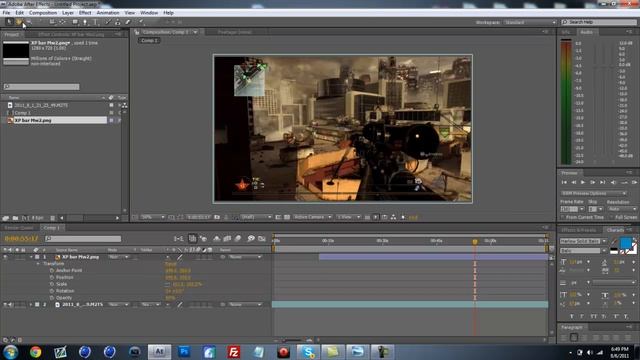Switch to Render Queue tab
This screenshot has height=360, width=640.
click(19, 228)
